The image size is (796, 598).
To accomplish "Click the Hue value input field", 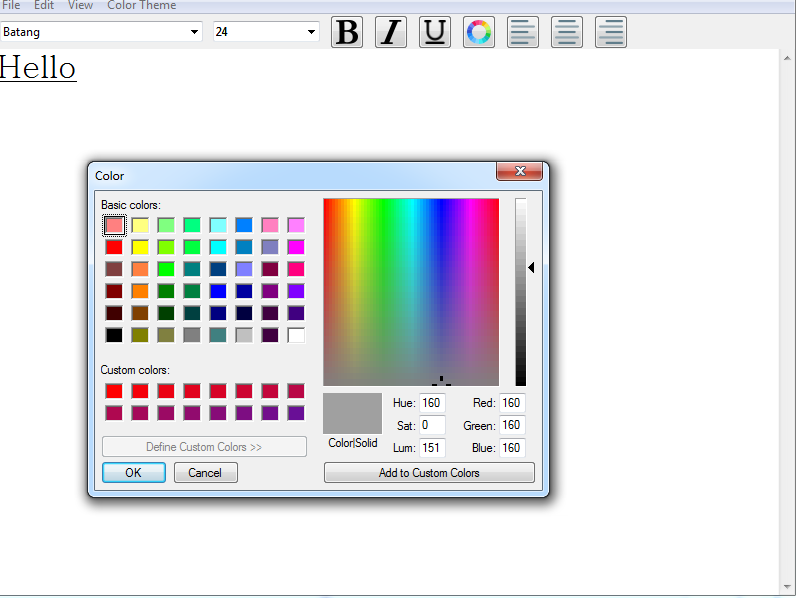I will coord(431,403).
